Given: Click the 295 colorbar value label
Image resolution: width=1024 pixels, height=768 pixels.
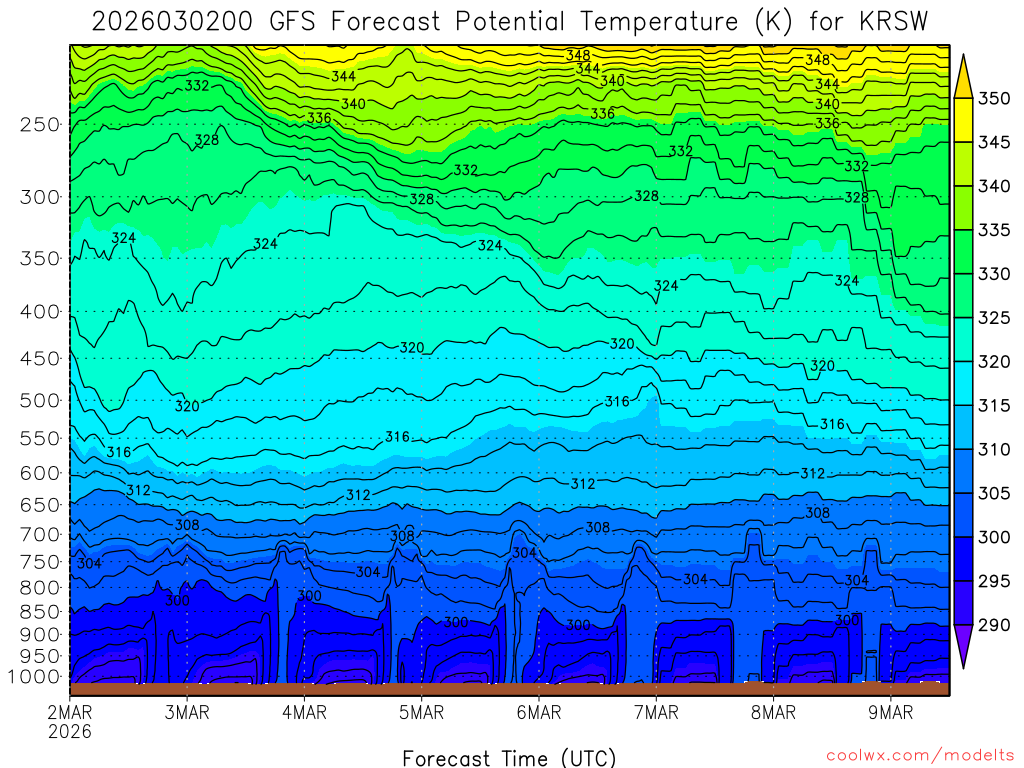Looking at the screenshot, I should click(x=993, y=581).
